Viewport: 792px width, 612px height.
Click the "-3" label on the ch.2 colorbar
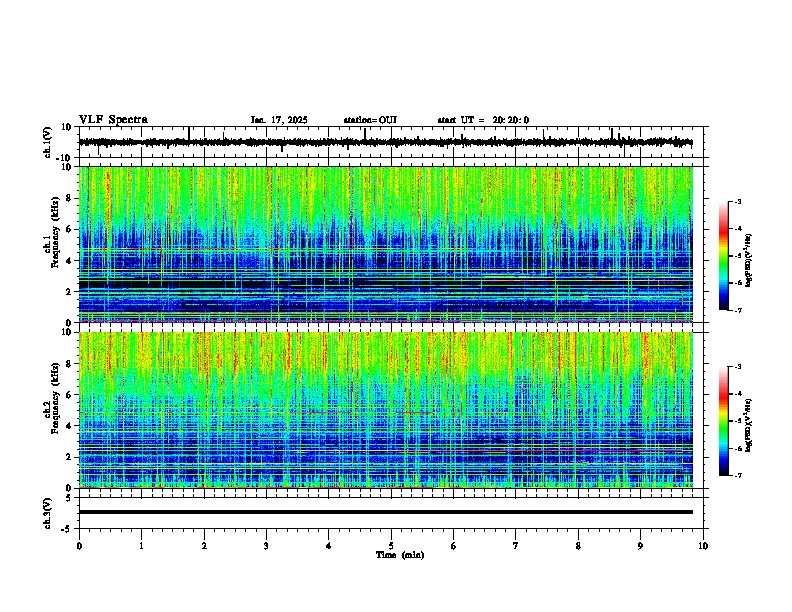point(738,367)
